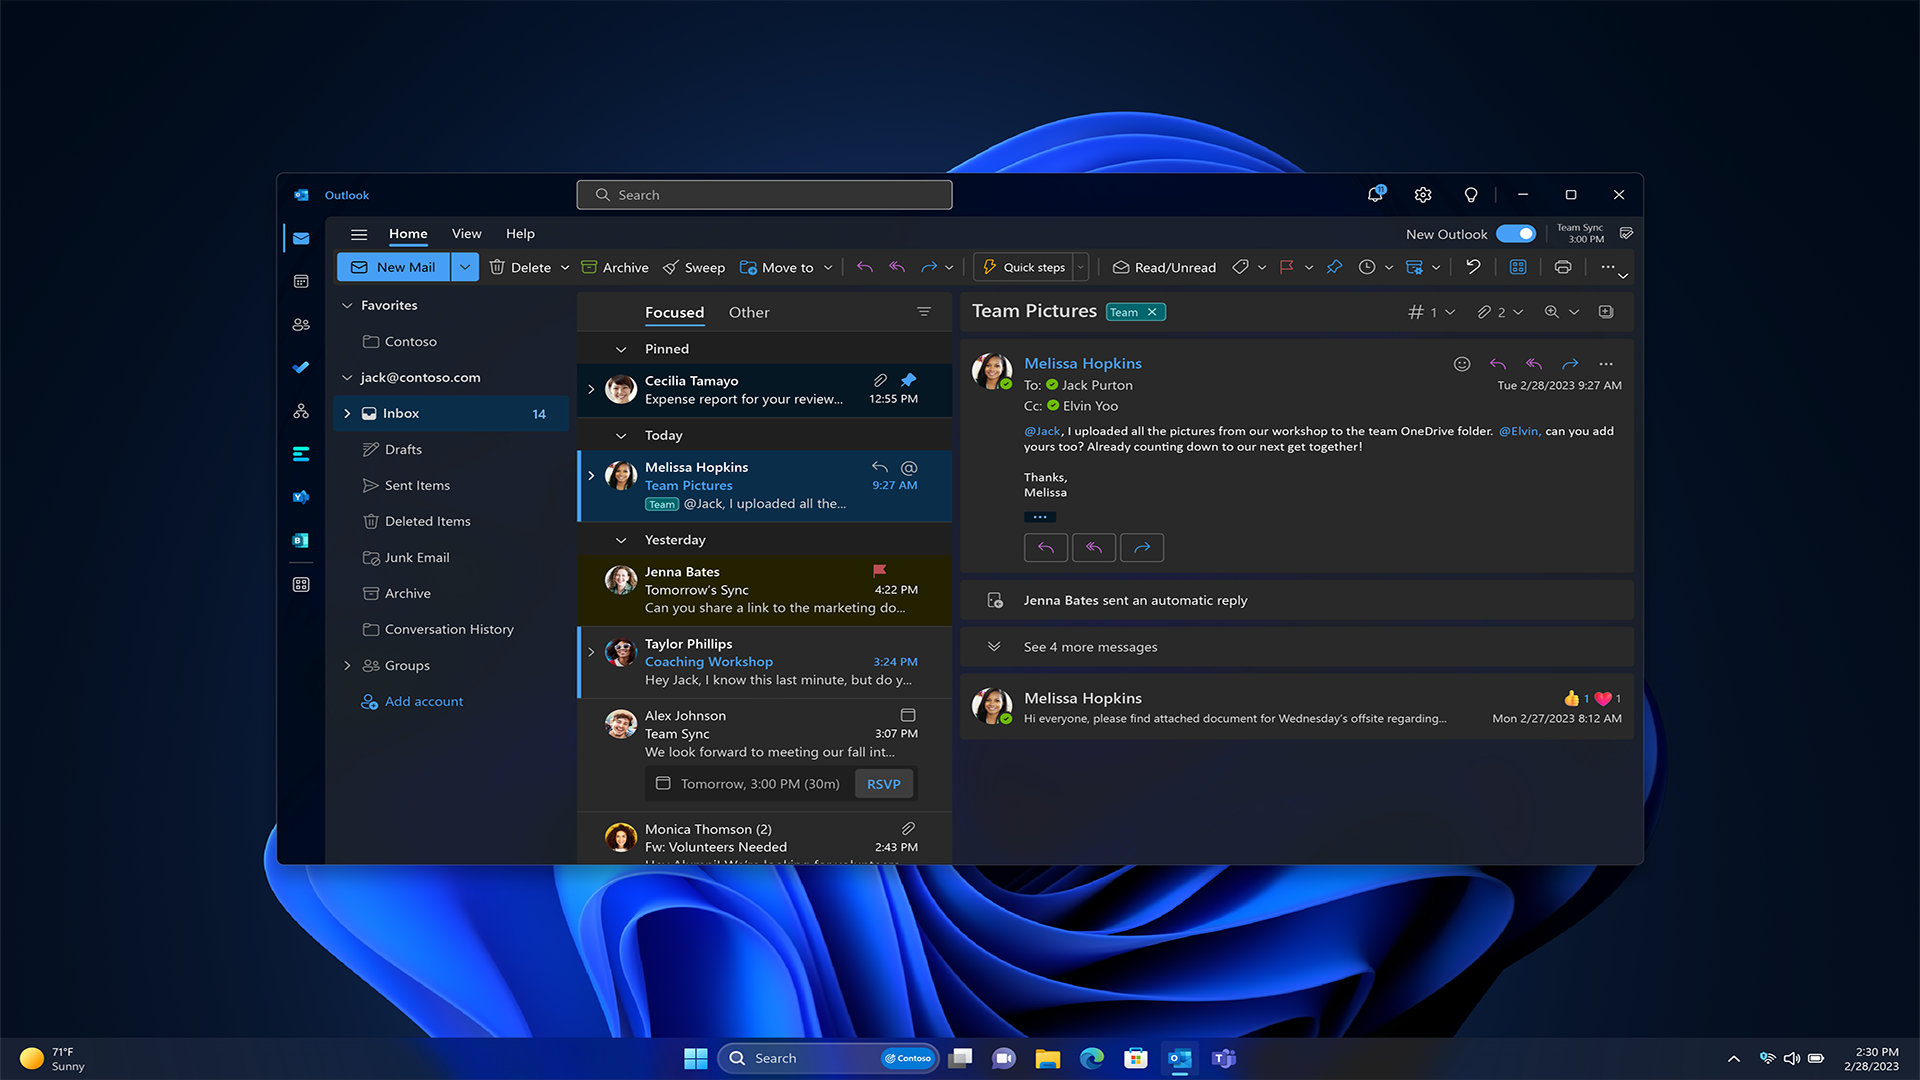Screen dimensions: 1920x1080
Task: Expand the Groups folder chevron
Action: [347, 666]
